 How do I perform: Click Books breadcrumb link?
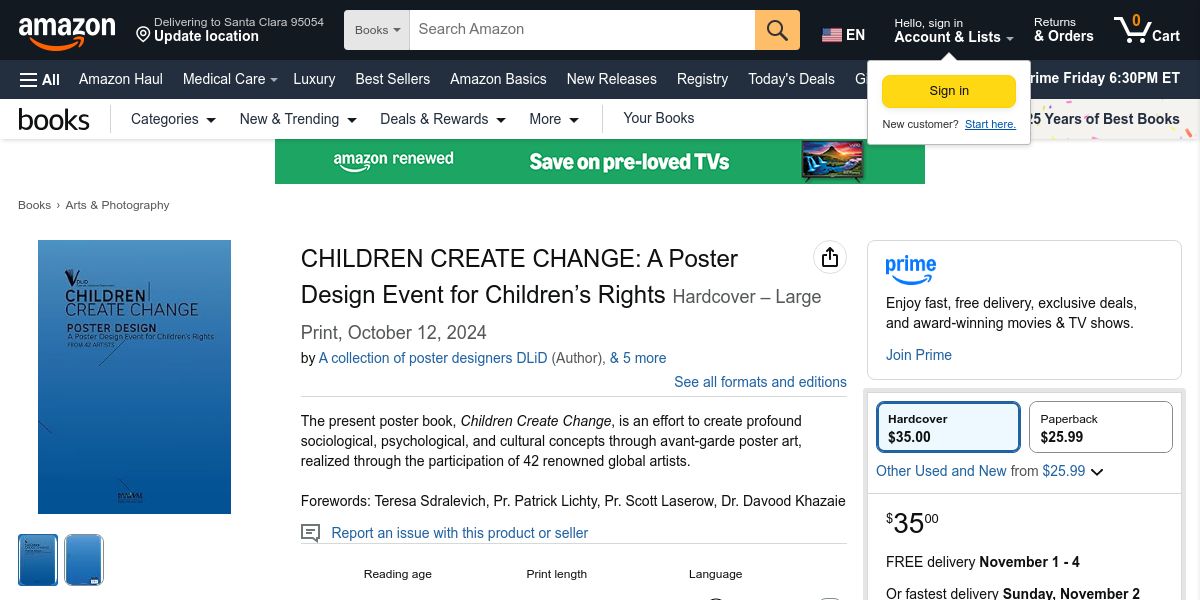34,205
